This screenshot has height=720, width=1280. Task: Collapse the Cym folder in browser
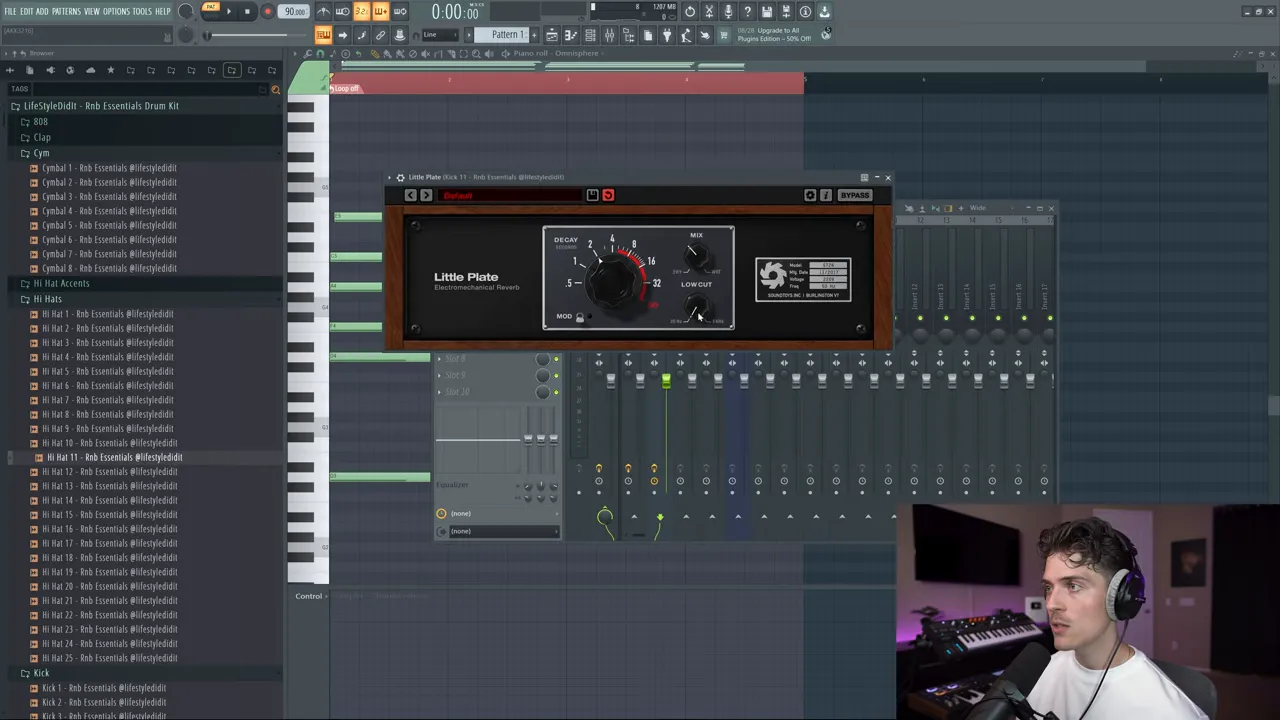(41, 153)
